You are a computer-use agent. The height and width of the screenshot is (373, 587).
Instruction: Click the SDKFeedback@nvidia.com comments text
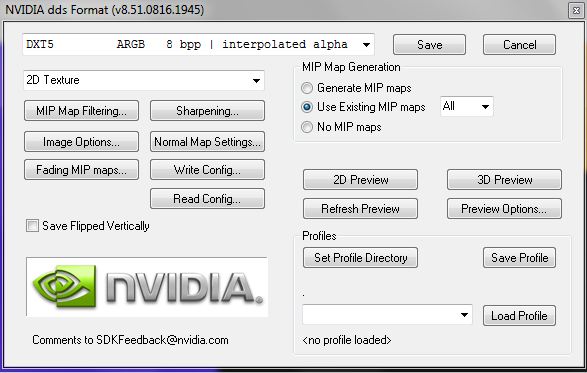pos(130,340)
